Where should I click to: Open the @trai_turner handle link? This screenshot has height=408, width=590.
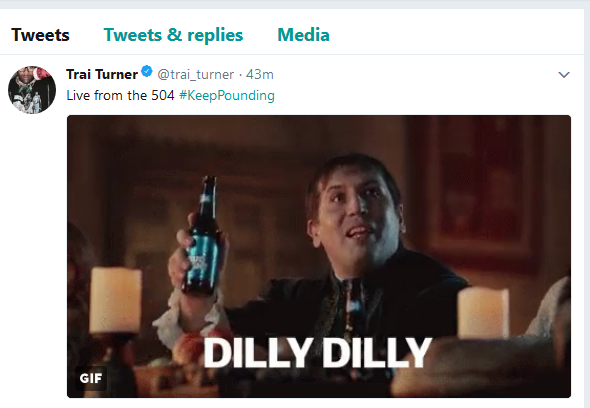coord(196,75)
